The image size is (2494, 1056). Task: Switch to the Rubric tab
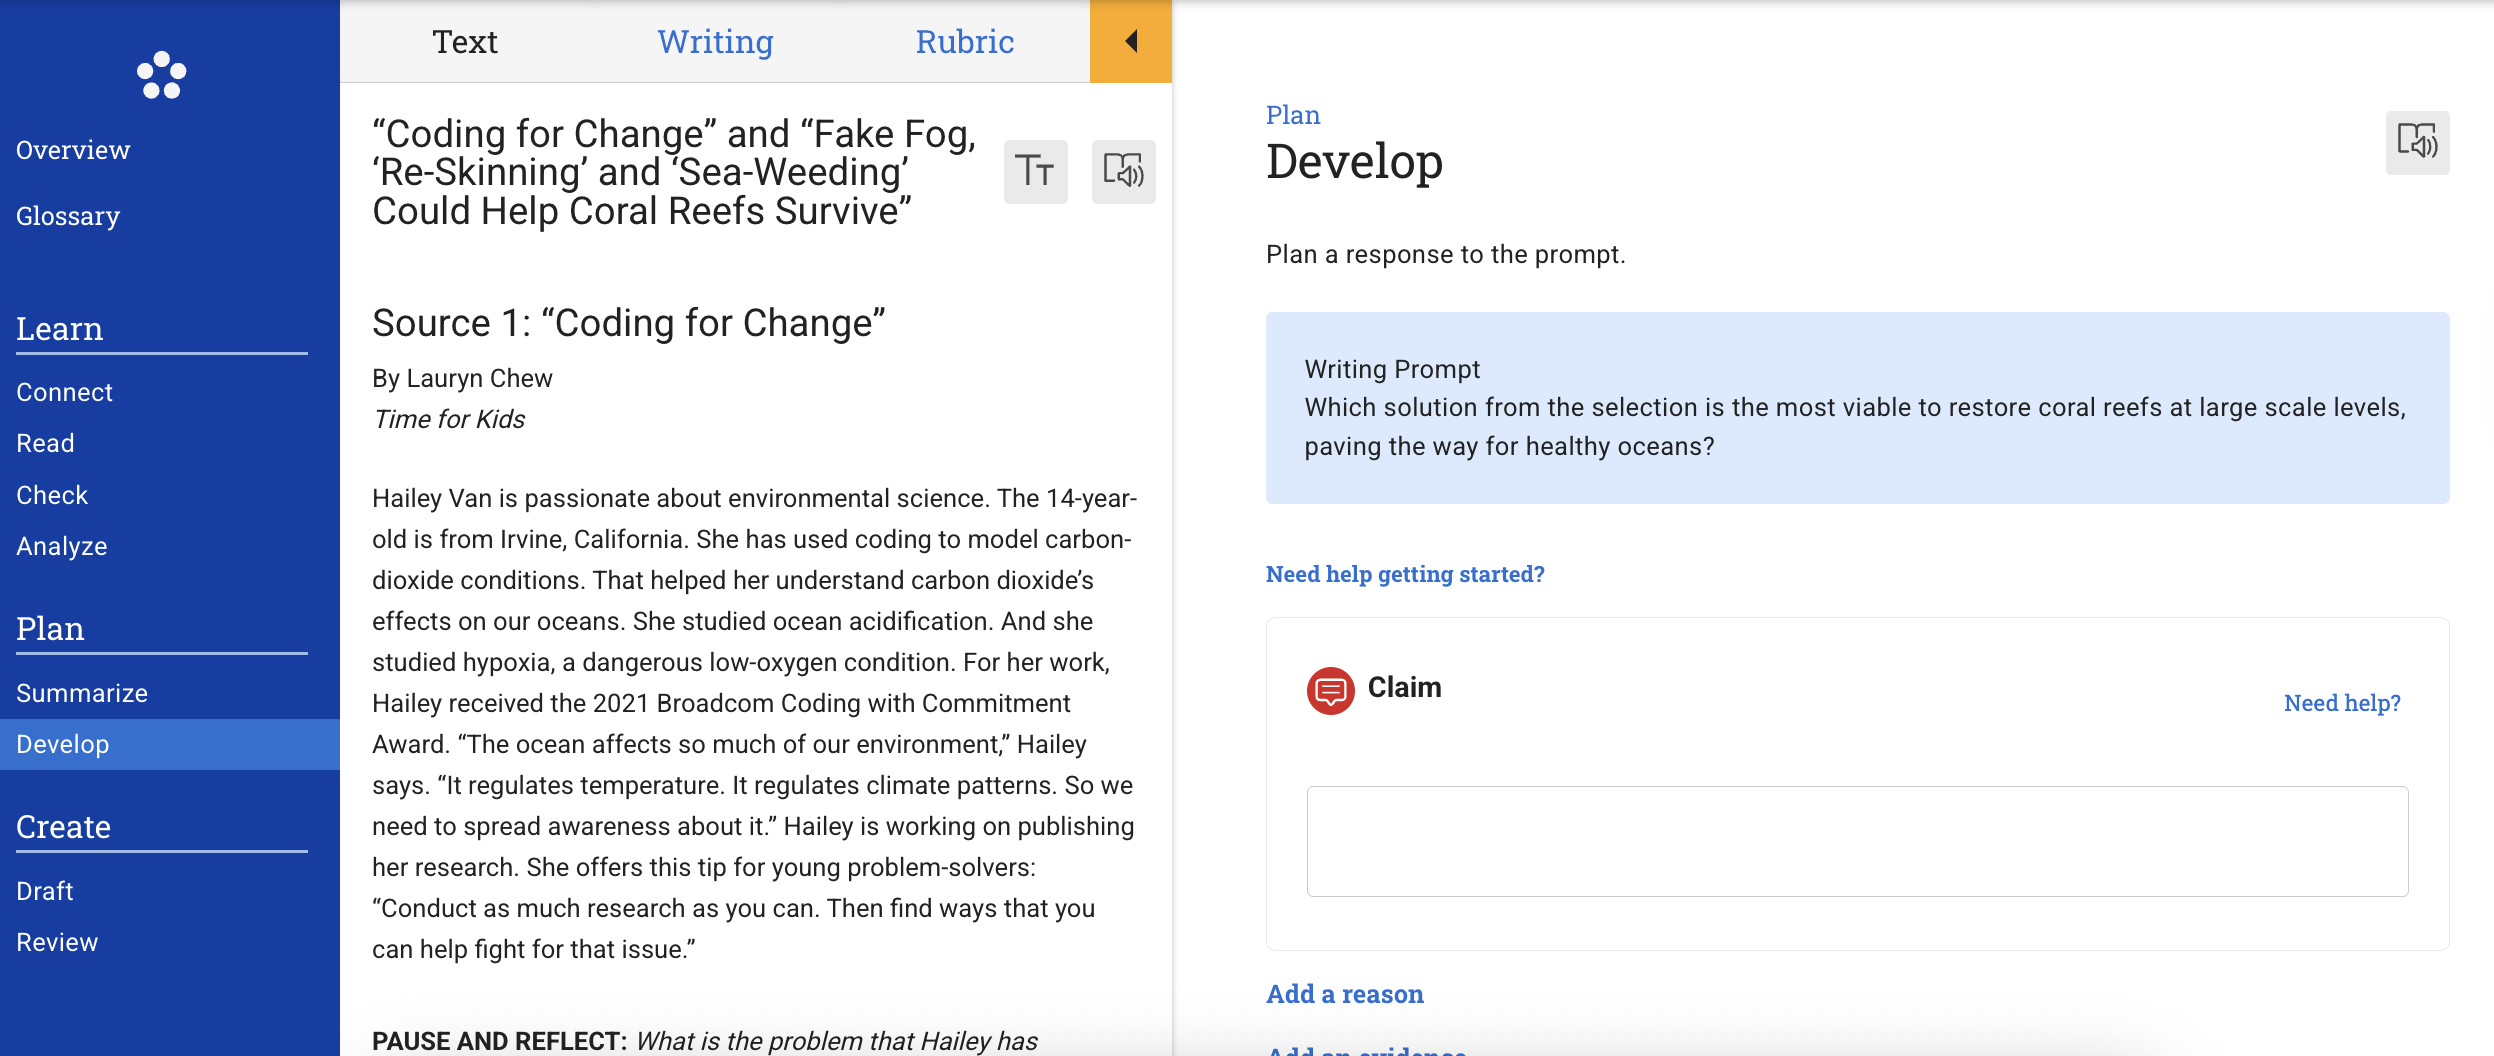point(964,42)
